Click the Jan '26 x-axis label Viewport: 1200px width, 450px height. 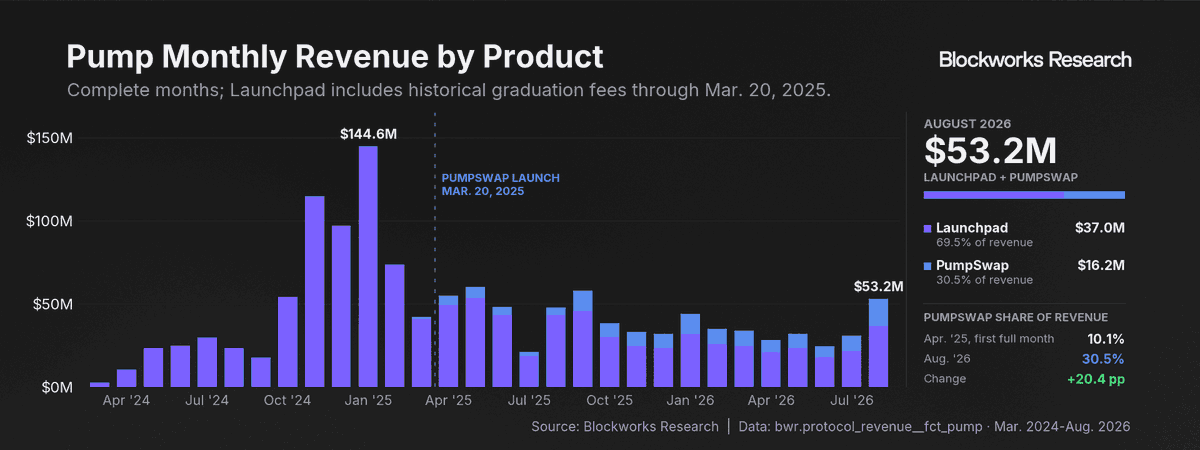click(x=690, y=400)
